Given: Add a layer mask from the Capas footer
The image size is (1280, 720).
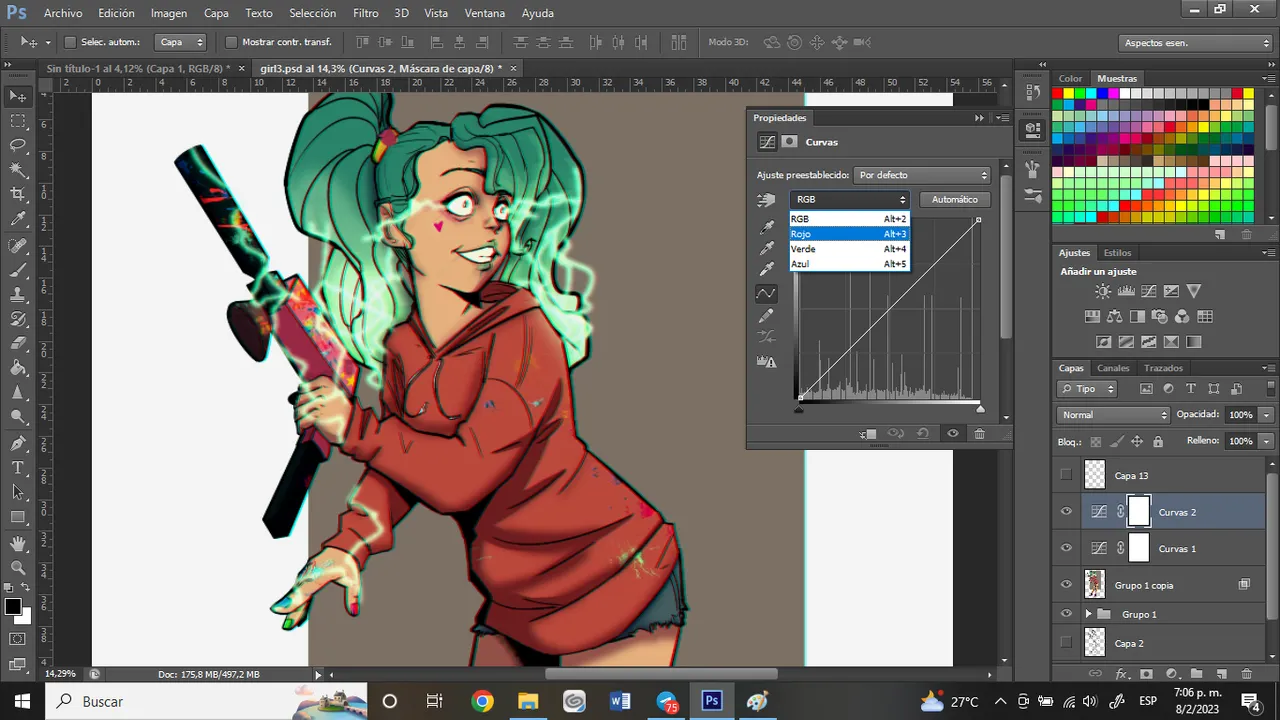Looking at the screenshot, I should [x=1146, y=674].
